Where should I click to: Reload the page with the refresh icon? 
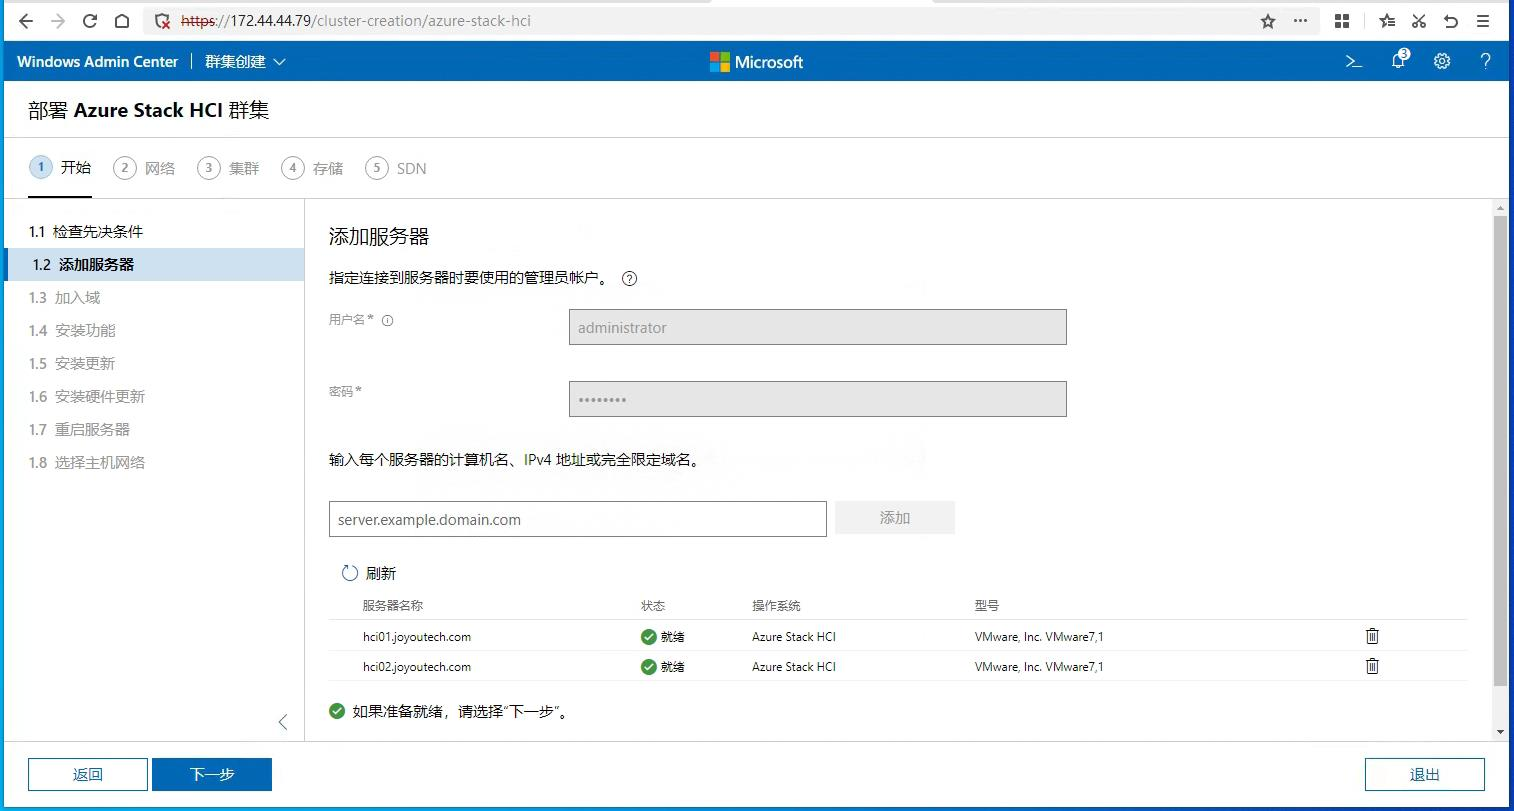(89, 20)
